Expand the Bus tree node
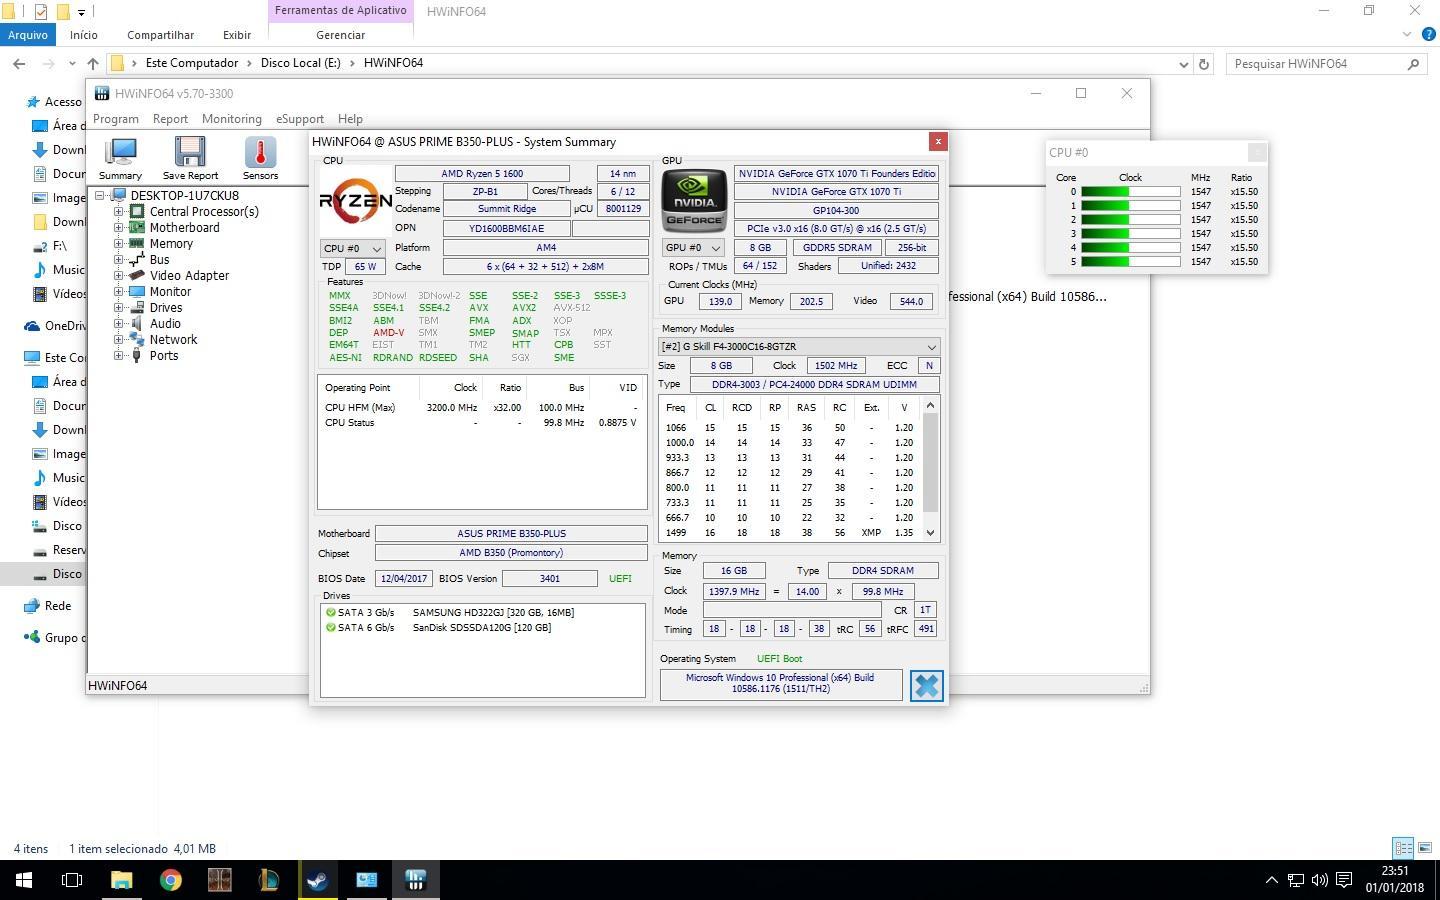This screenshot has width=1440, height=900. click(x=118, y=260)
